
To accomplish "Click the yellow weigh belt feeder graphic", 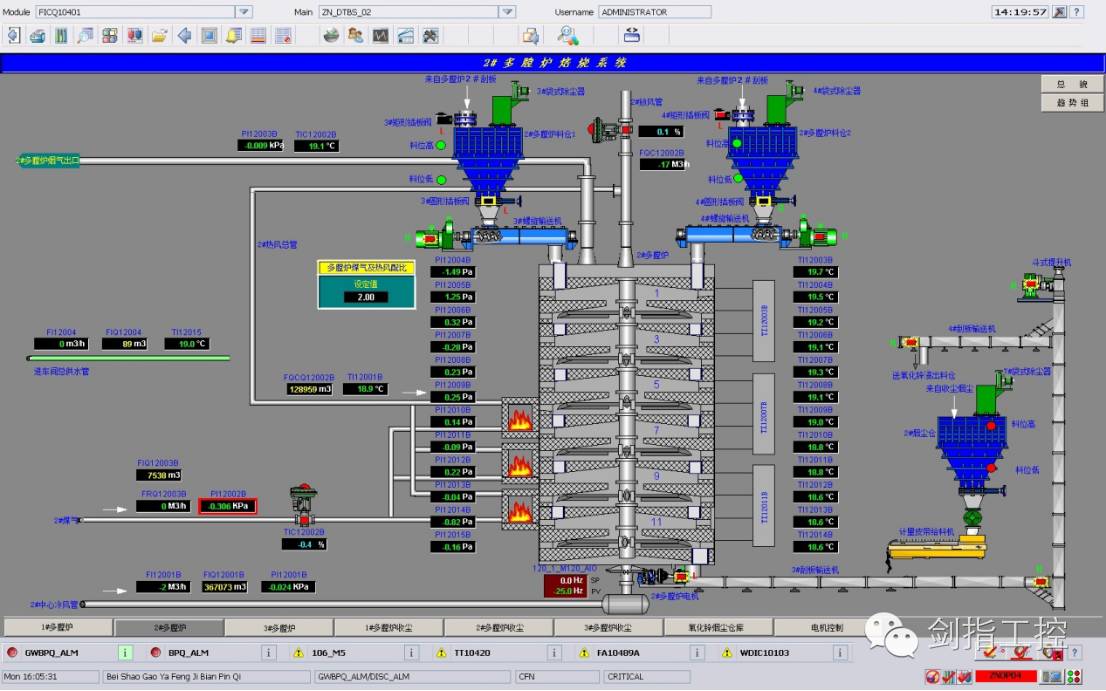I will tap(937, 547).
